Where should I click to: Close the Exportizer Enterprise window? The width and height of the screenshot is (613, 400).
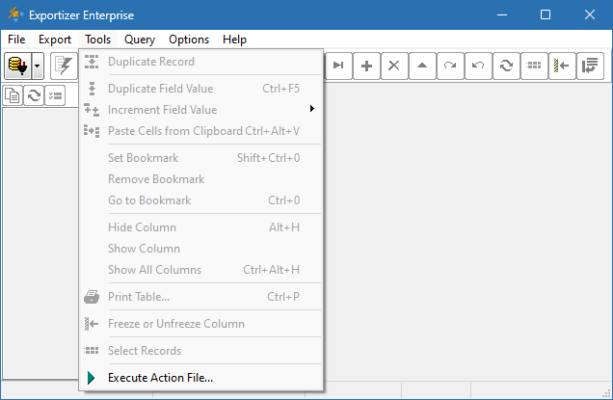pos(590,15)
